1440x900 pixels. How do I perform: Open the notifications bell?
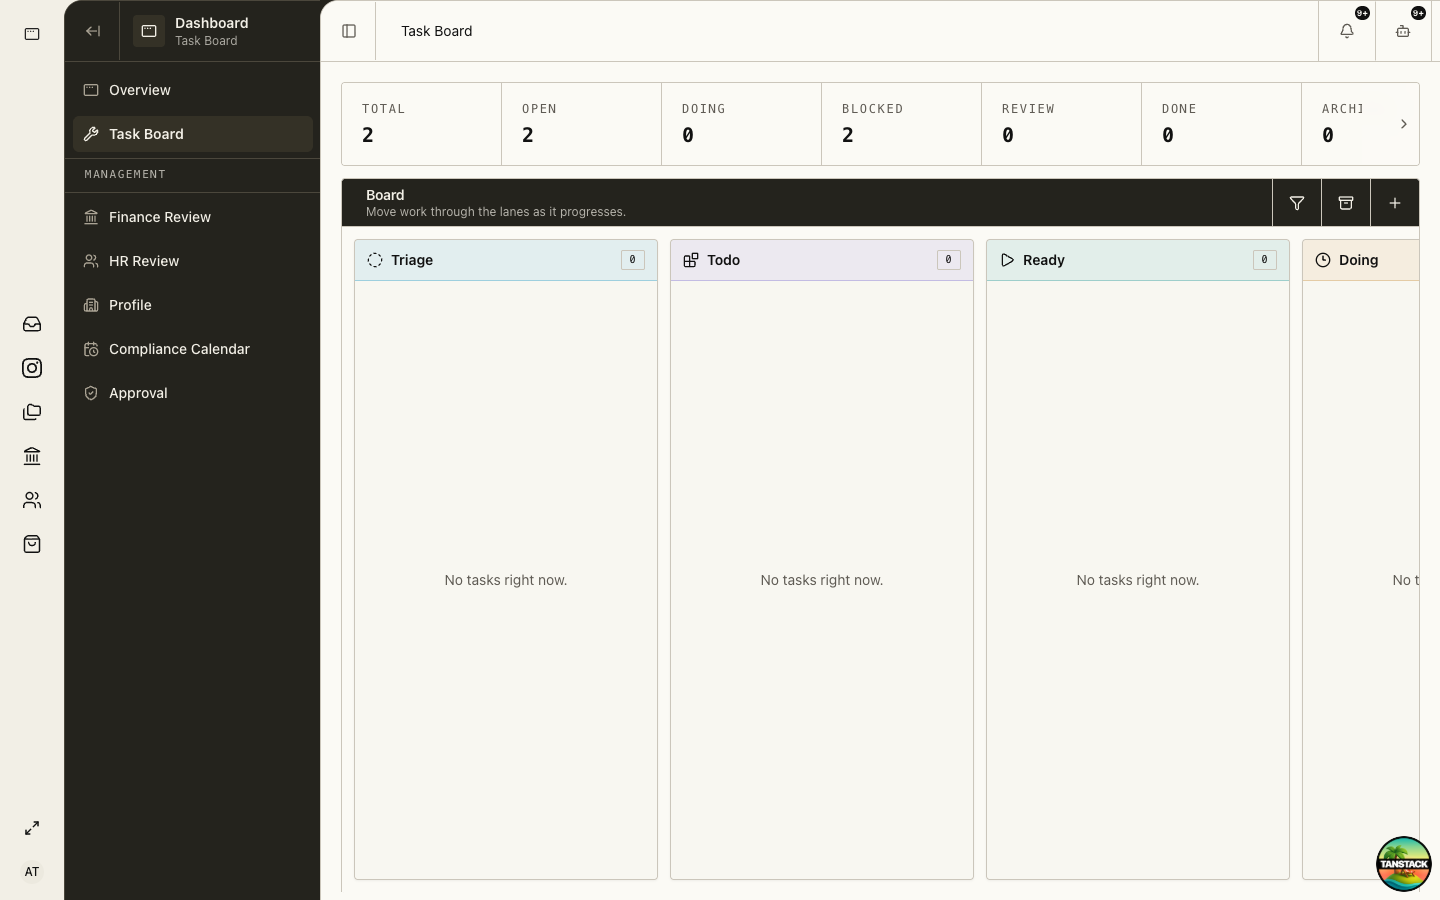(x=1347, y=31)
